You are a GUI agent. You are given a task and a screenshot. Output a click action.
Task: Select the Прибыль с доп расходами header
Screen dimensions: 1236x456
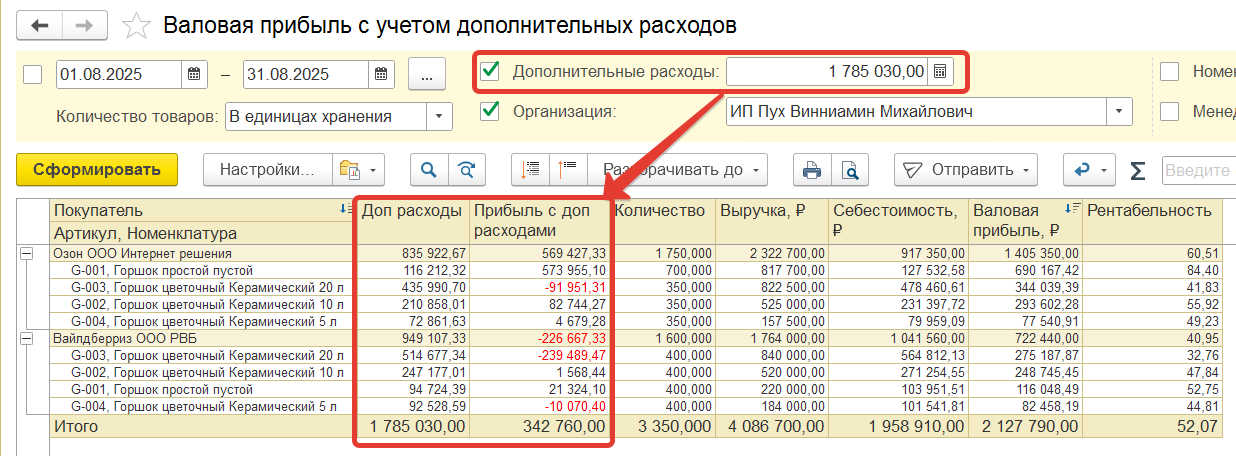coord(540,221)
